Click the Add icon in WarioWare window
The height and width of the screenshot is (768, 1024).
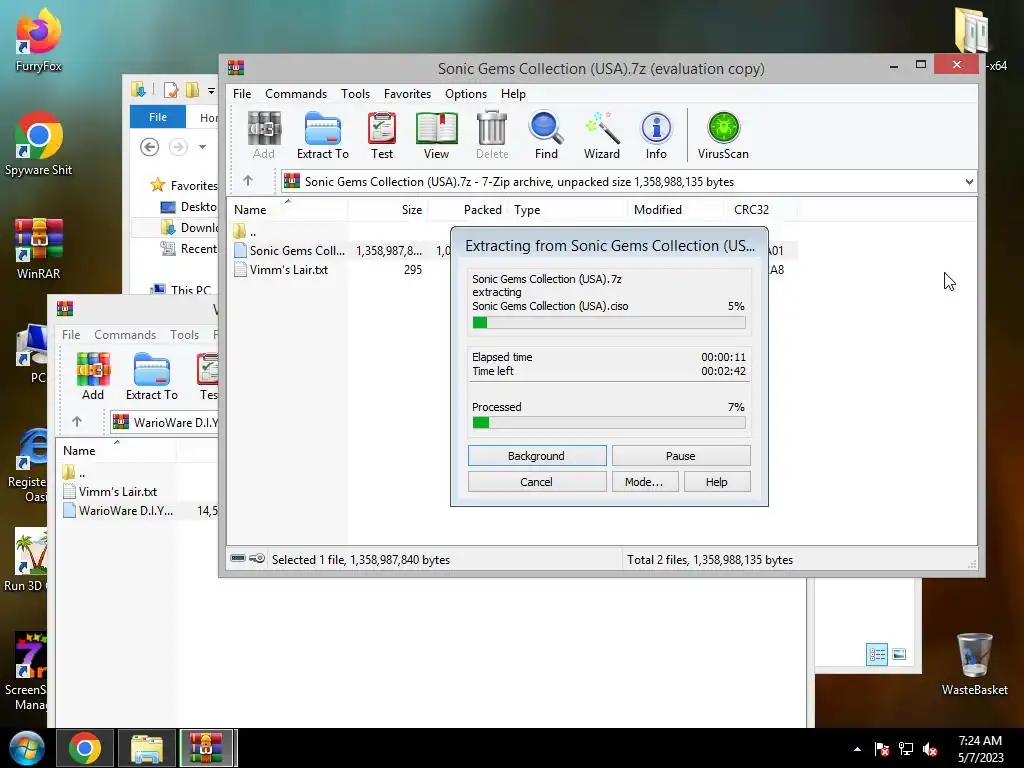(x=93, y=376)
